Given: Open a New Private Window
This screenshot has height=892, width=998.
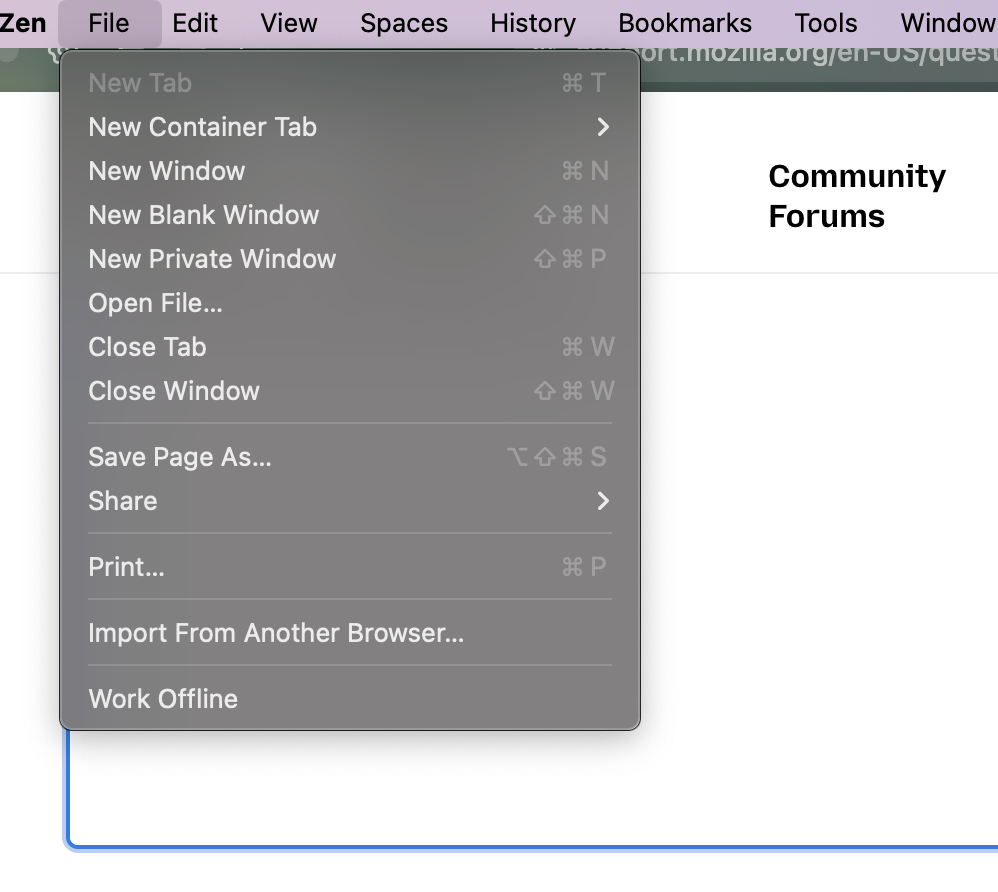Looking at the screenshot, I should (349, 259).
